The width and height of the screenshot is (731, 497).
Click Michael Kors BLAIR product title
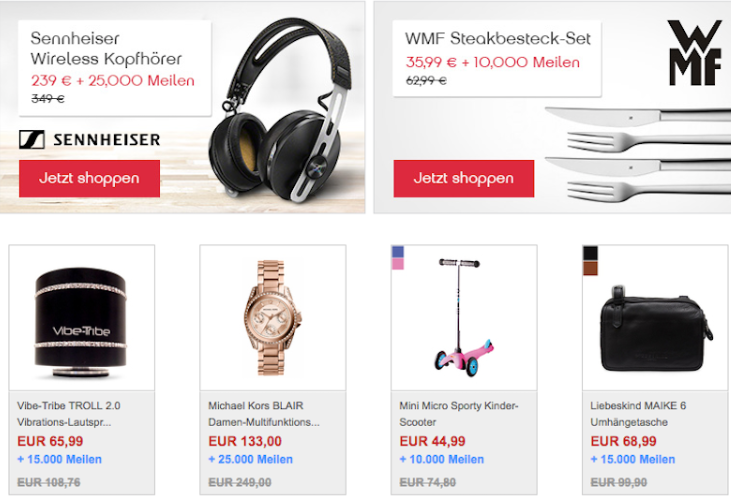pos(264,414)
